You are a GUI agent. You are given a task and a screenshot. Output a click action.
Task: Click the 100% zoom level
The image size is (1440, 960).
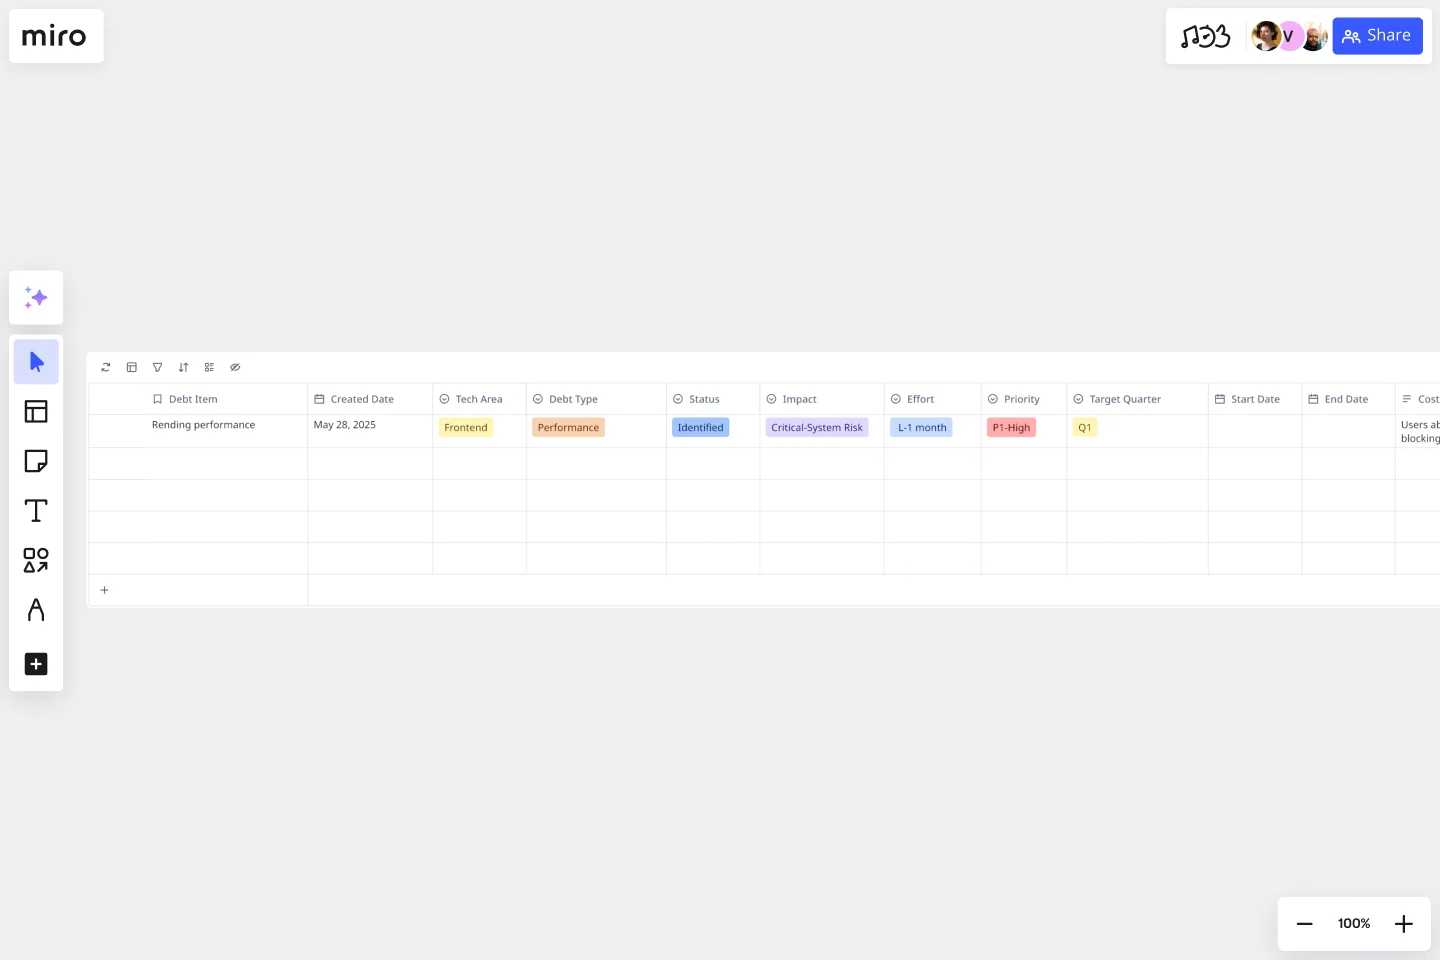tap(1354, 924)
